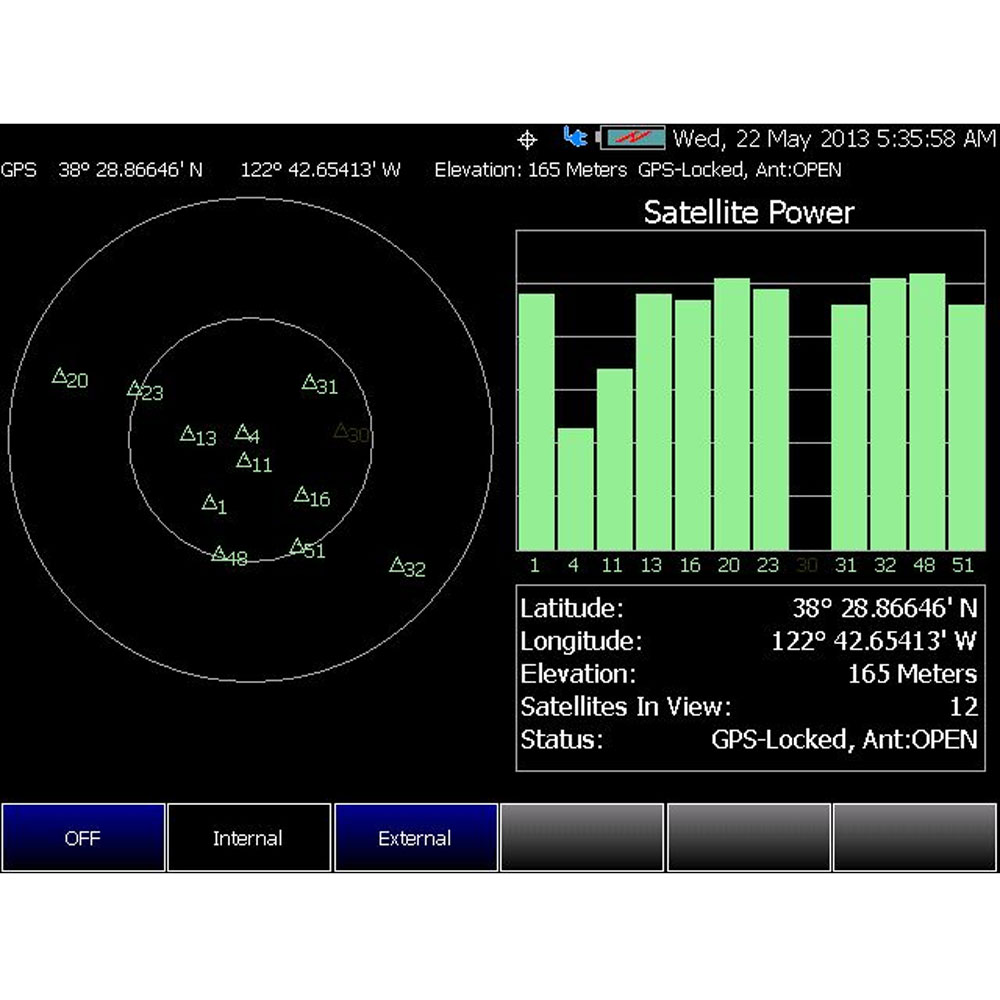Click the Satellites In View row
The image size is (1000, 1000).
[748, 707]
